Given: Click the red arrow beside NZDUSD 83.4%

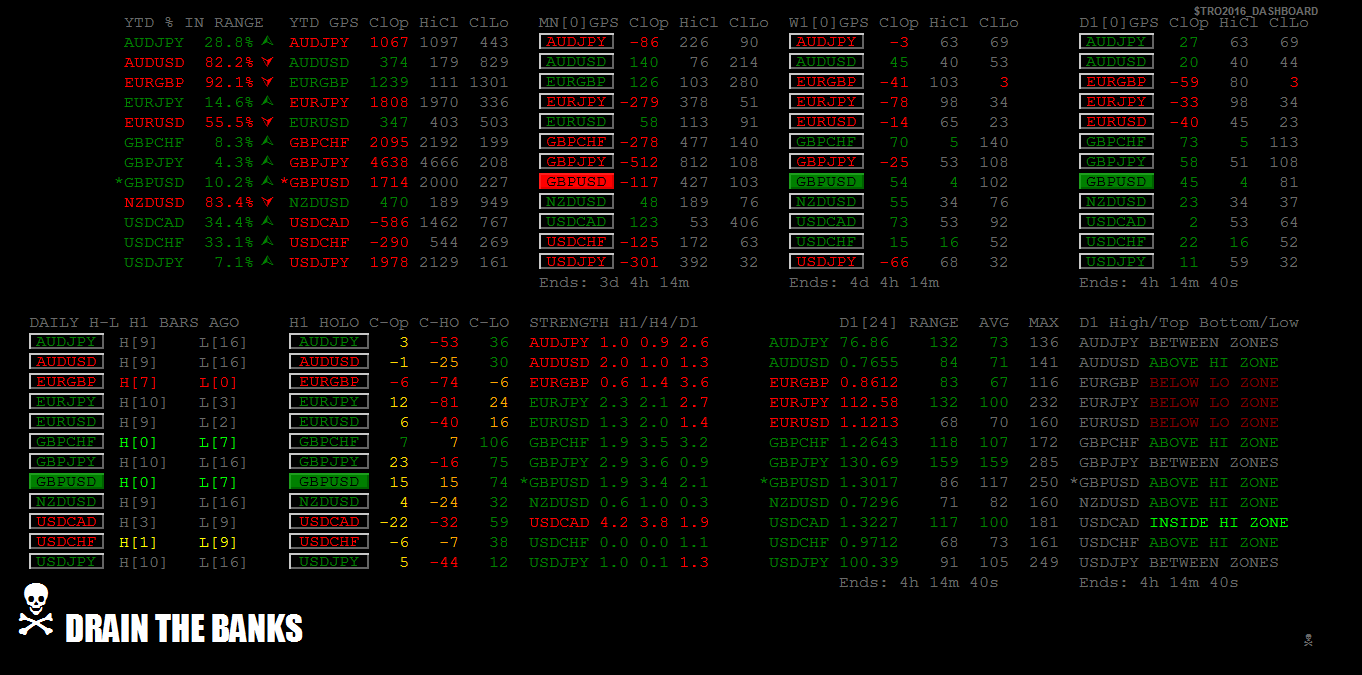Looking at the screenshot, I should [x=267, y=202].
